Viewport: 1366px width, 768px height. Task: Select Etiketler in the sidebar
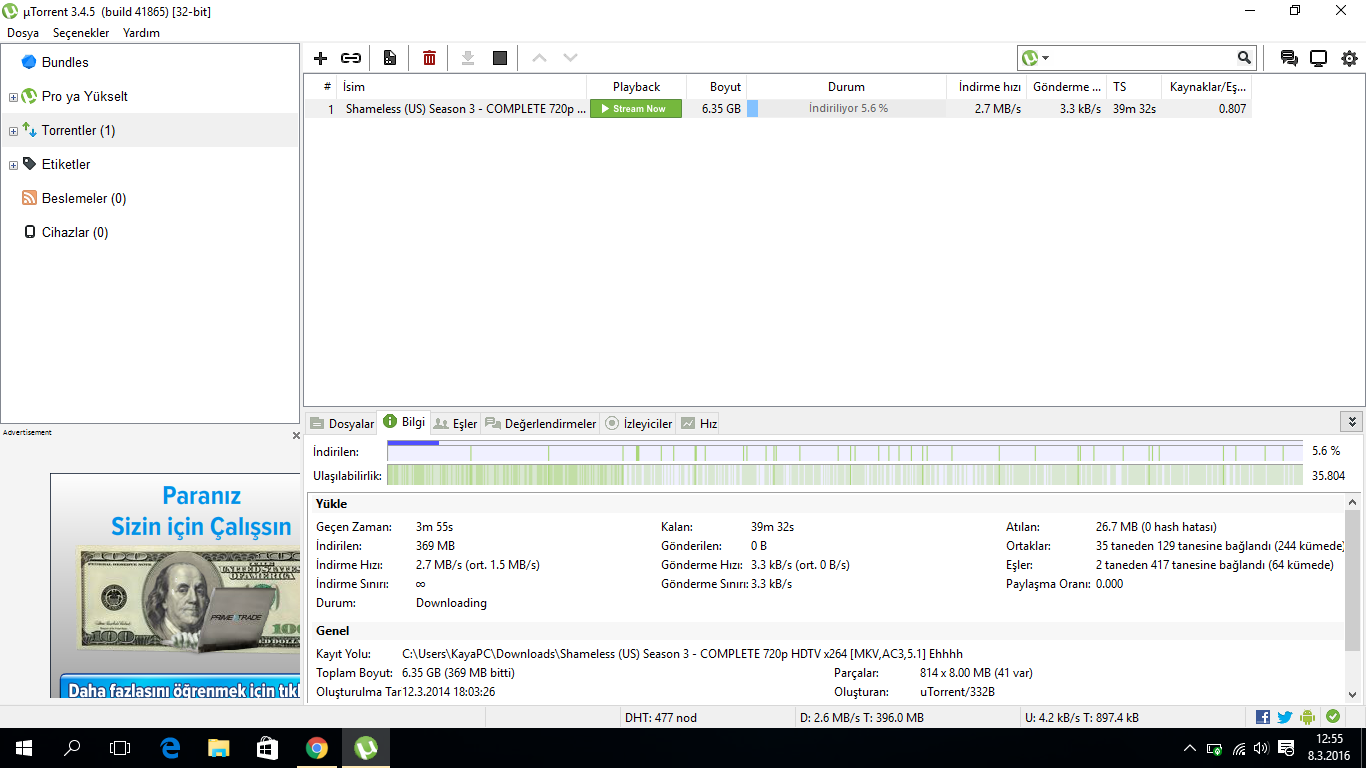pyautogui.click(x=66, y=164)
